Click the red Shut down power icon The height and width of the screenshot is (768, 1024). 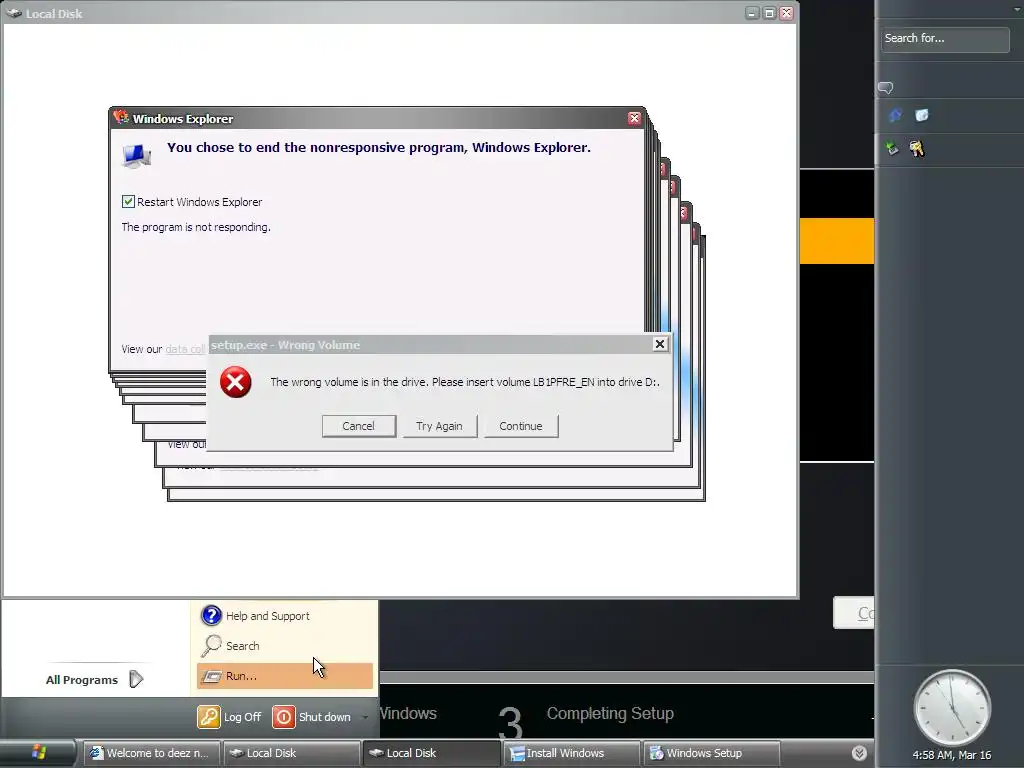click(x=283, y=716)
